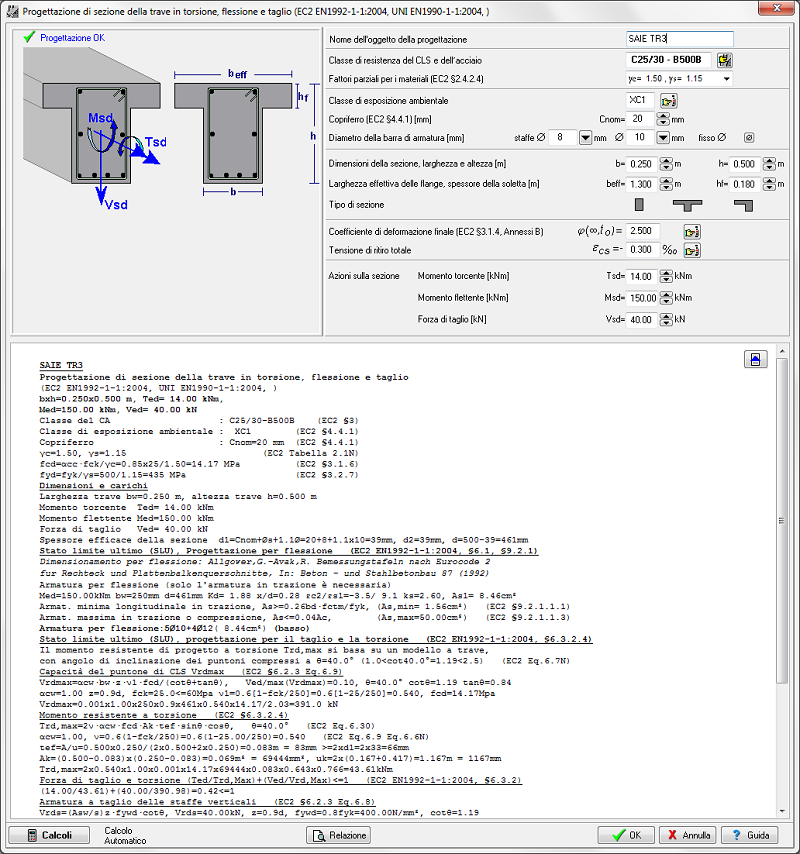Confirm with the OK button
Screen dimensions: 800x854
coord(627,835)
